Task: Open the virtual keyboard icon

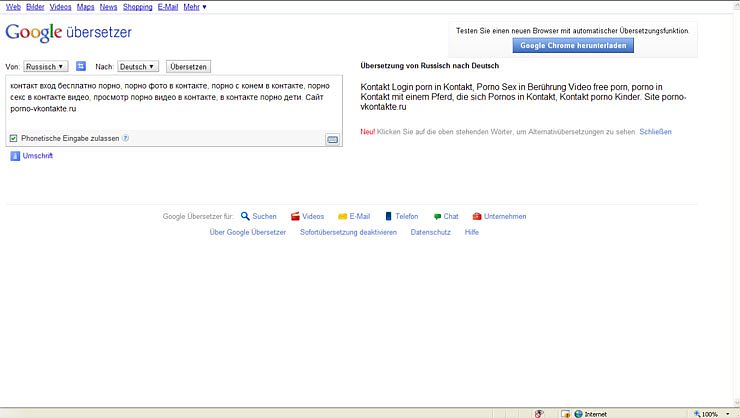Action: pos(332,139)
